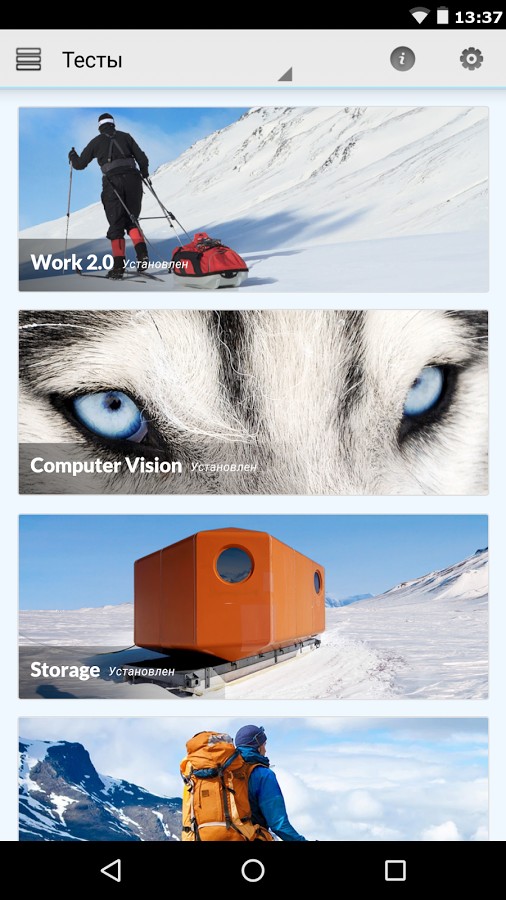The height and width of the screenshot is (900, 506).
Task: Open the Computer Vision test card
Action: coord(254,402)
